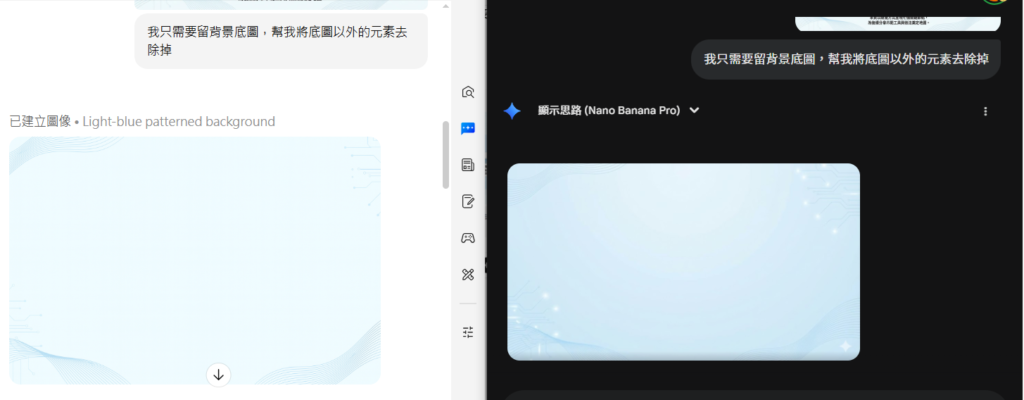Open the Gemini generated background image

coord(683,261)
